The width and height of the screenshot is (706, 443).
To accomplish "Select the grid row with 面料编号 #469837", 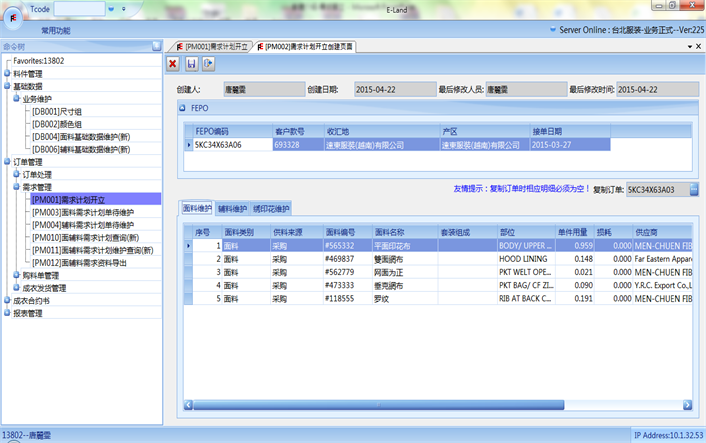I will (342, 257).
